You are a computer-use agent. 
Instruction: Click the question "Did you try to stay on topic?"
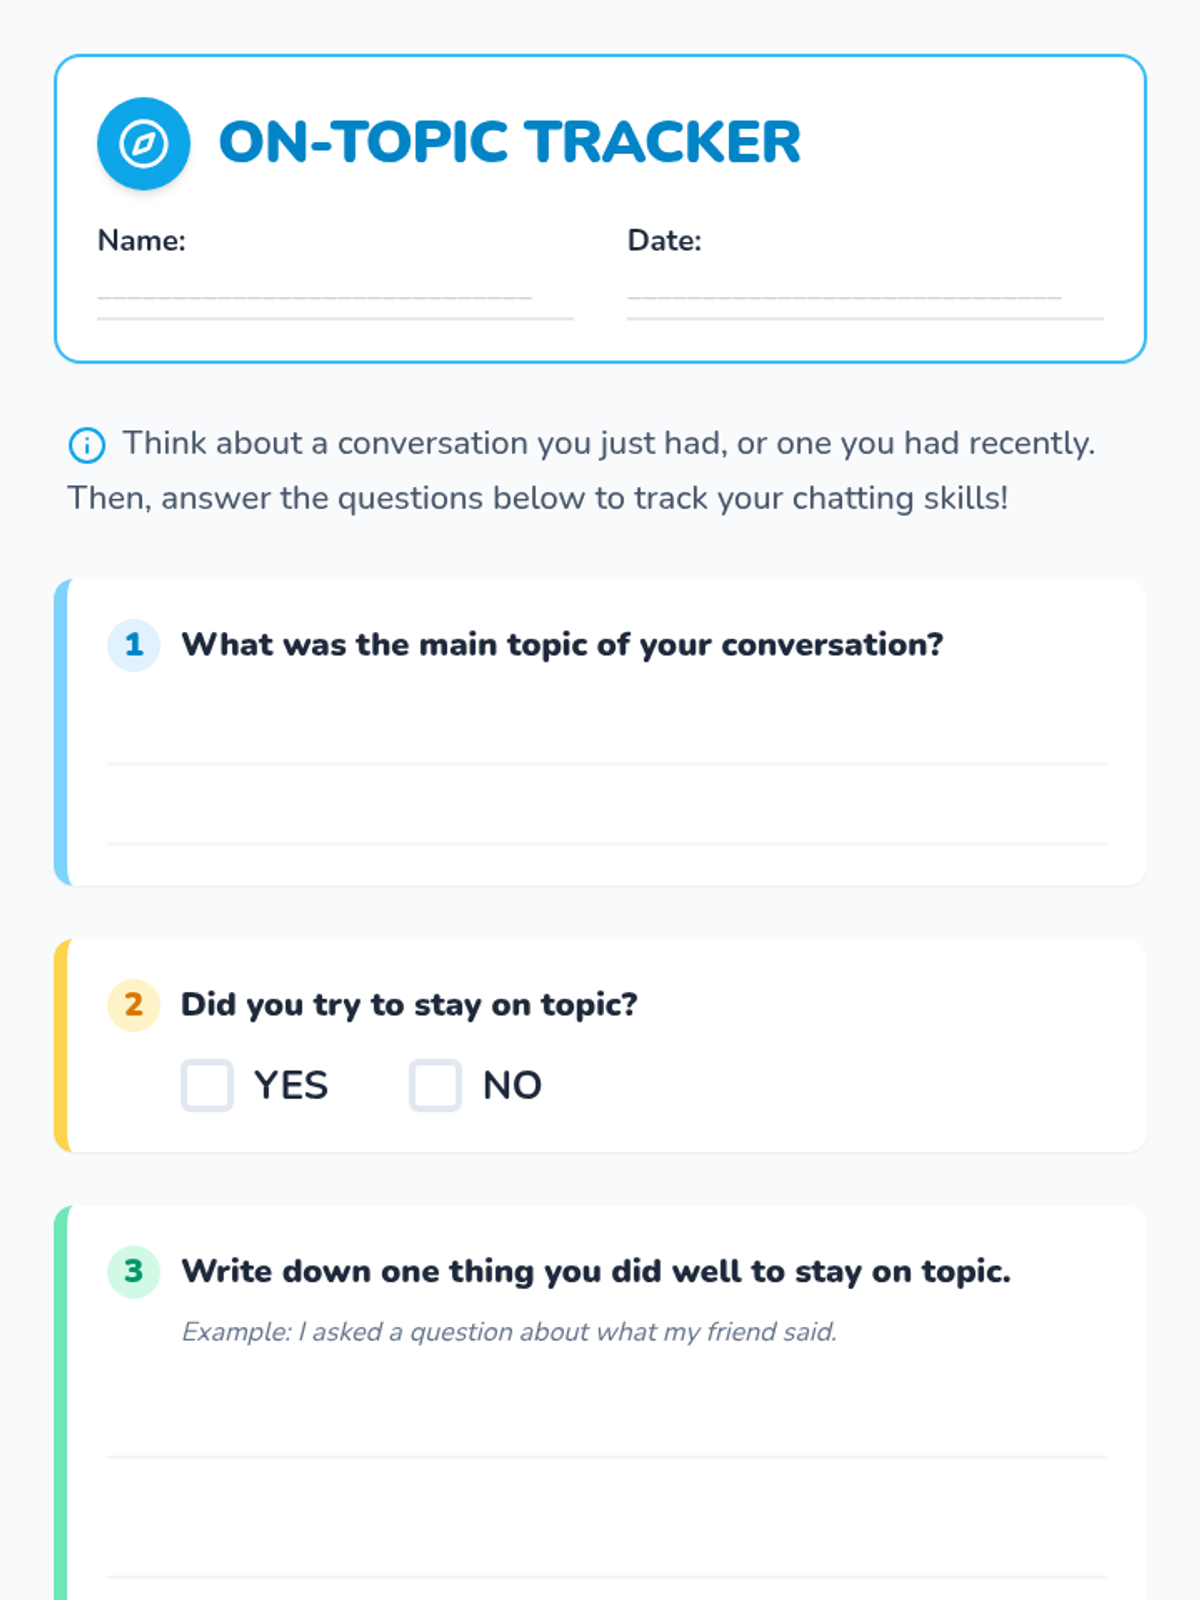pyautogui.click(x=409, y=1004)
